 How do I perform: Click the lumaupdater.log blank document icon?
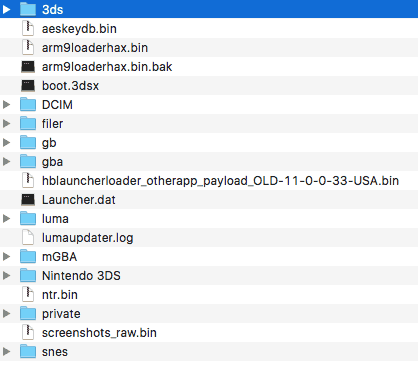point(28,238)
